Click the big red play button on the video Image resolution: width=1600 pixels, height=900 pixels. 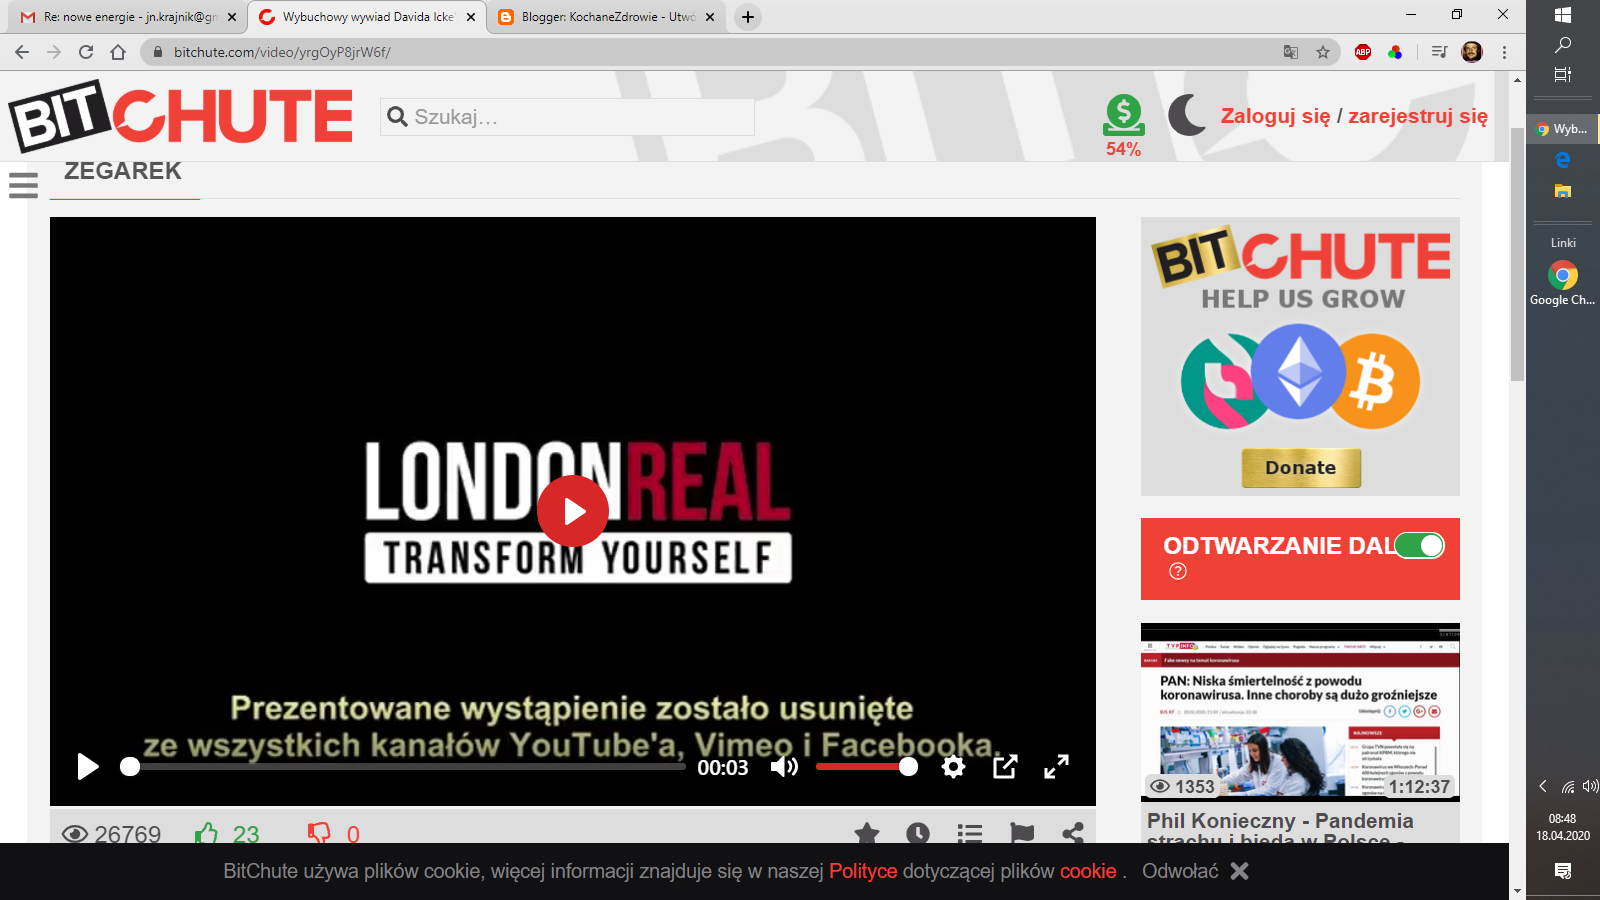click(573, 511)
